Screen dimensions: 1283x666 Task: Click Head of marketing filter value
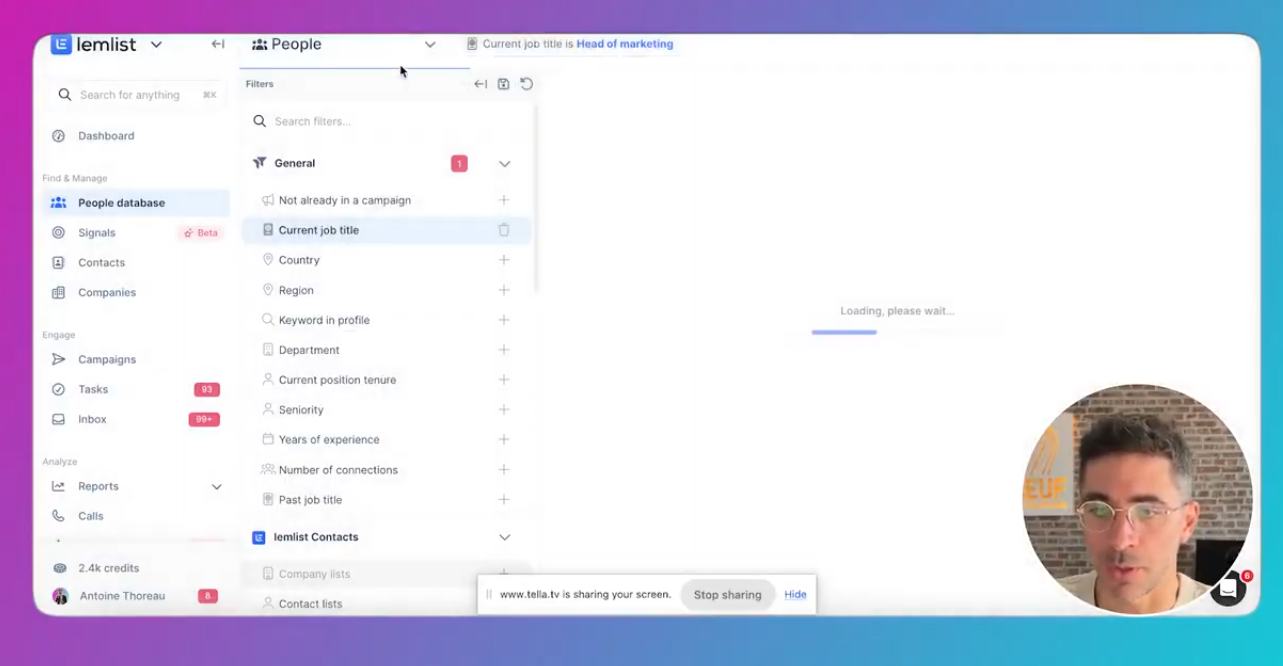pos(625,44)
